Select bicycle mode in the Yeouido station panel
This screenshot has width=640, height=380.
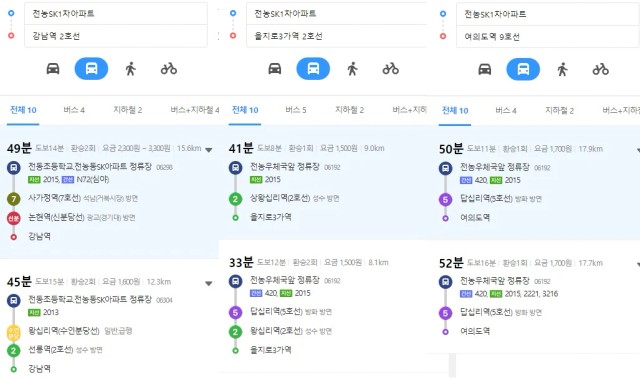(600, 69)
